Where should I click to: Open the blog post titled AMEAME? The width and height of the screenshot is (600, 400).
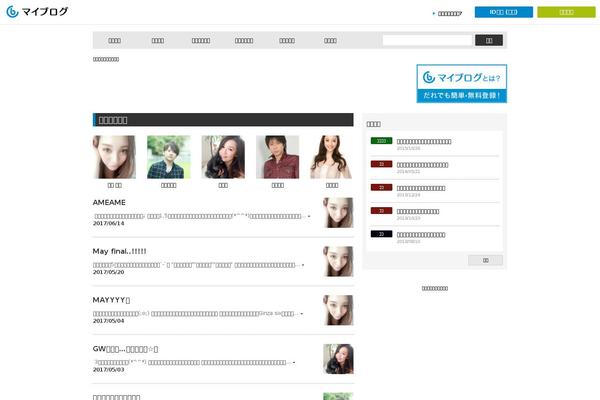pyautogui.click(x=109, y=202)
